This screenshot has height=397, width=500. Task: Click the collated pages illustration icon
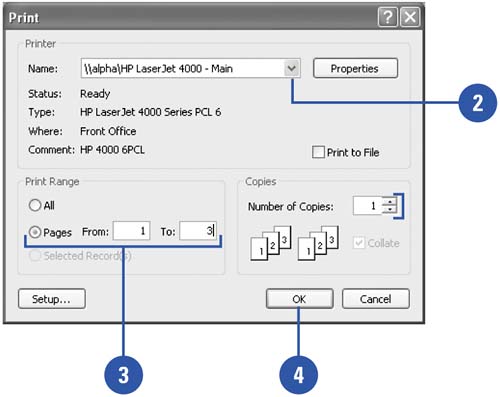tap(271, 243)
